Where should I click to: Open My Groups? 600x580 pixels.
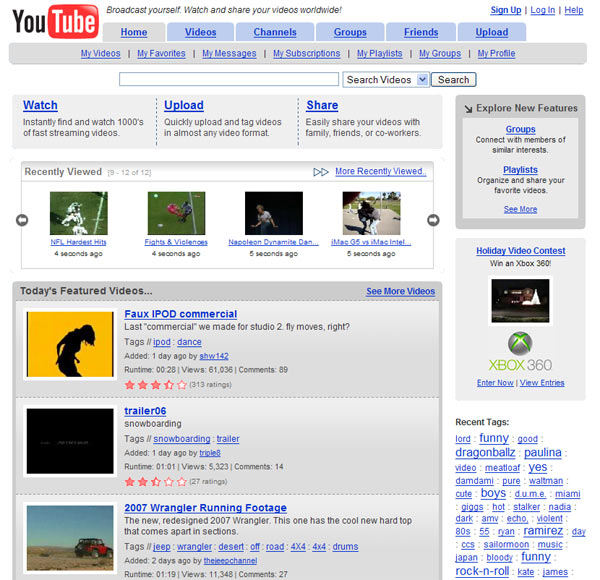click(x=440, y=54)
